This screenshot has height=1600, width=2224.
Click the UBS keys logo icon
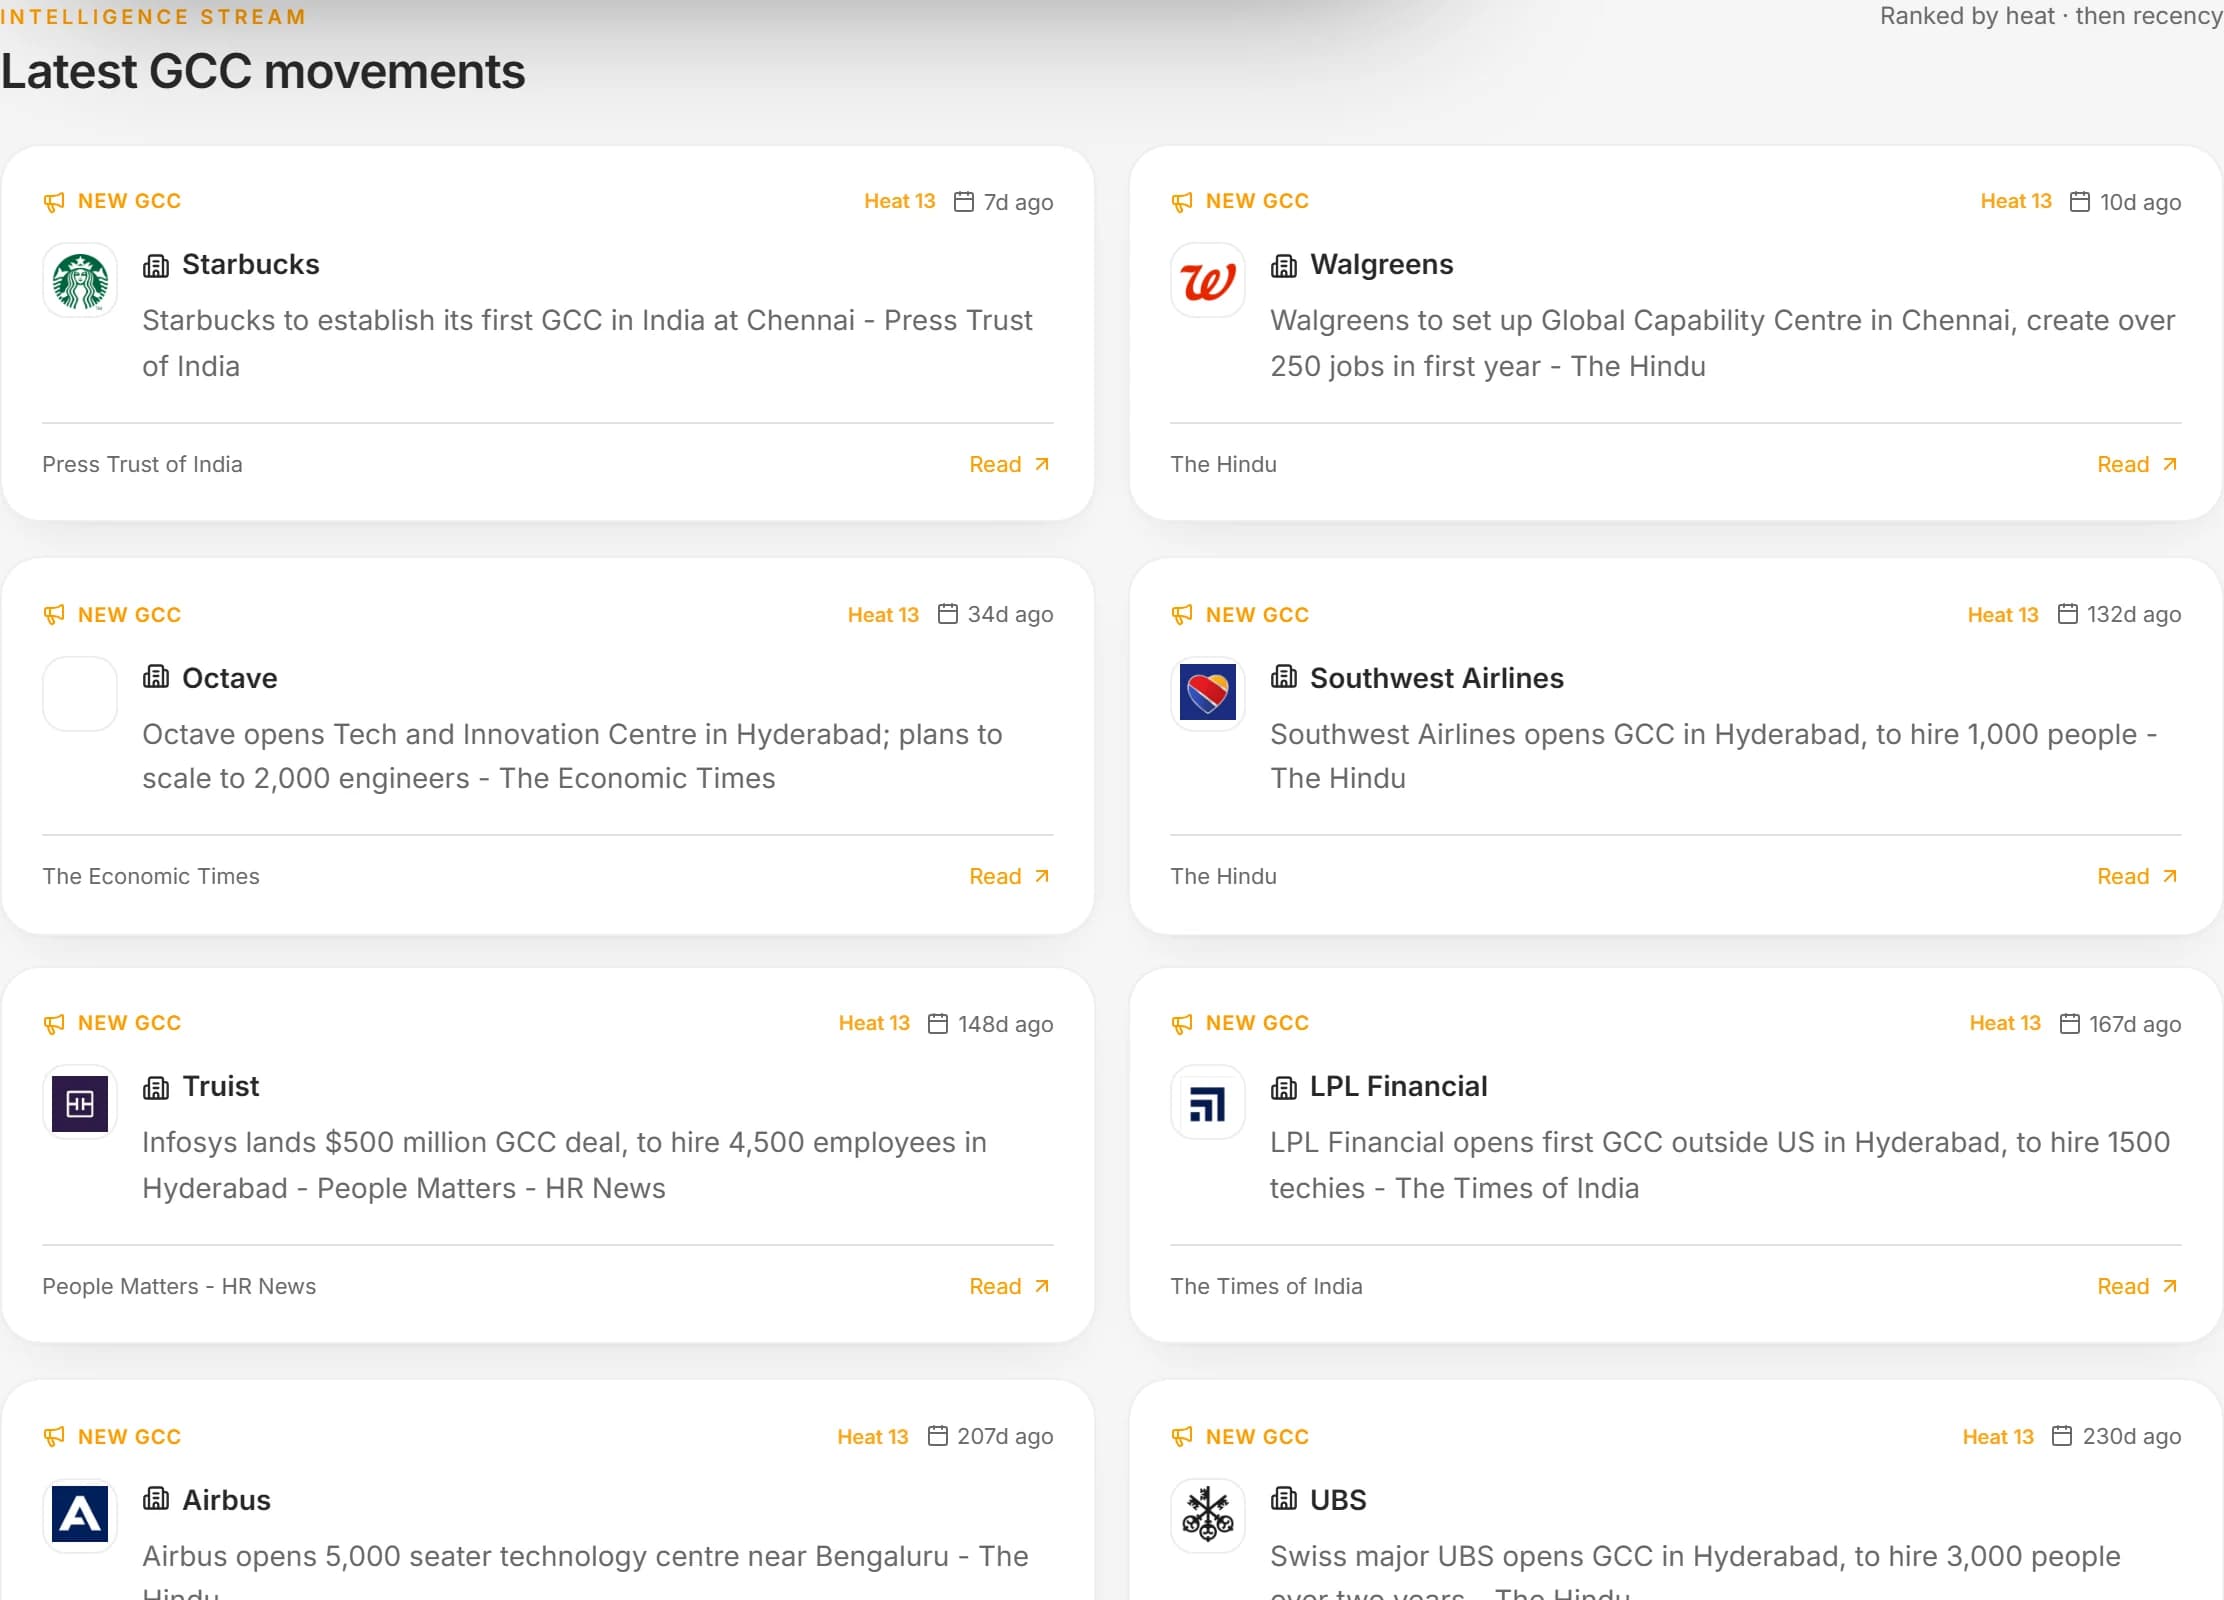pos(1208,1515)
